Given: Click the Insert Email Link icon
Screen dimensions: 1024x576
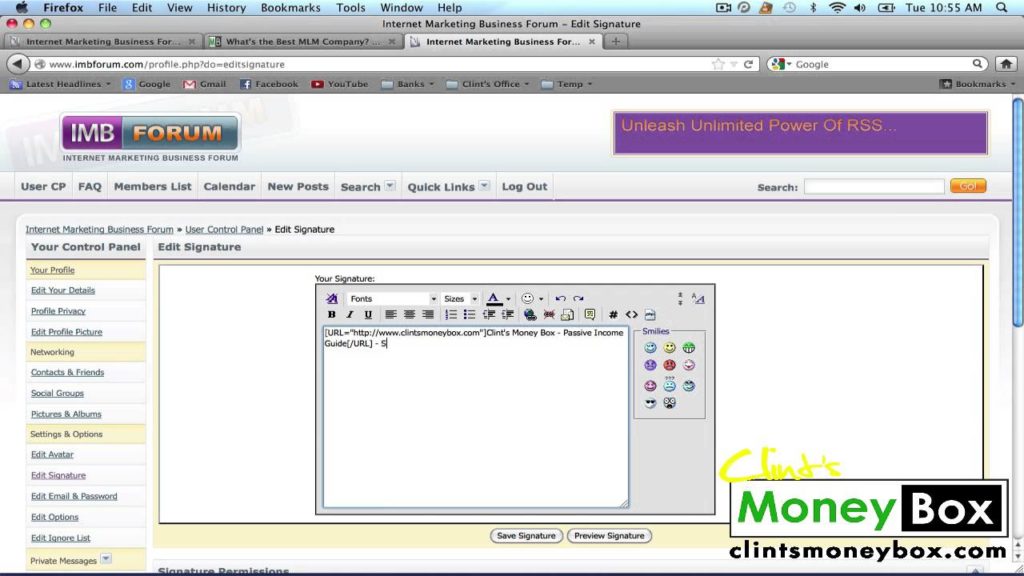Looking at the screenshot, I should pyautogui.click(x=567, y=315).
